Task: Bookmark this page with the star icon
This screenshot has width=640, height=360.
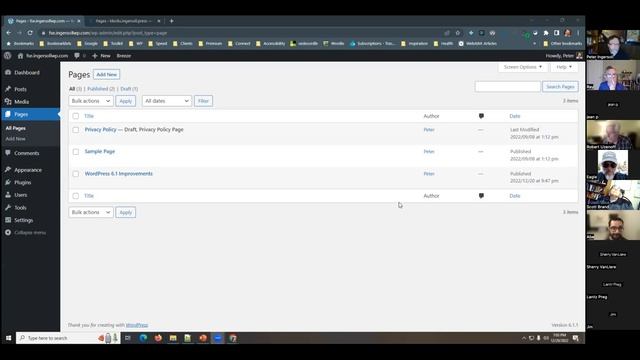Action: [458, 33]
